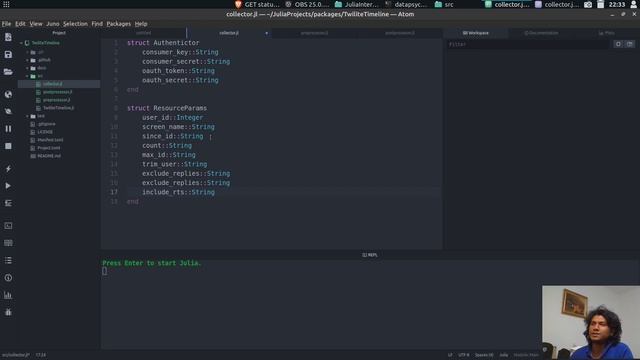Switch to the preprocessor.jl editor tab

pyautogui.click(x=314, y=33)
